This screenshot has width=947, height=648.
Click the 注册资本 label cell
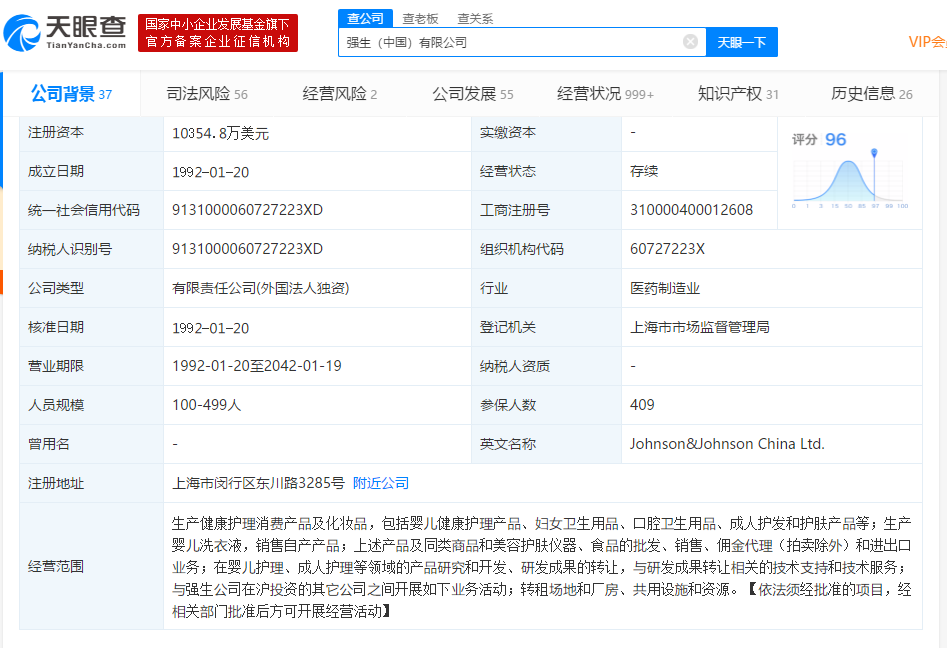91,132
